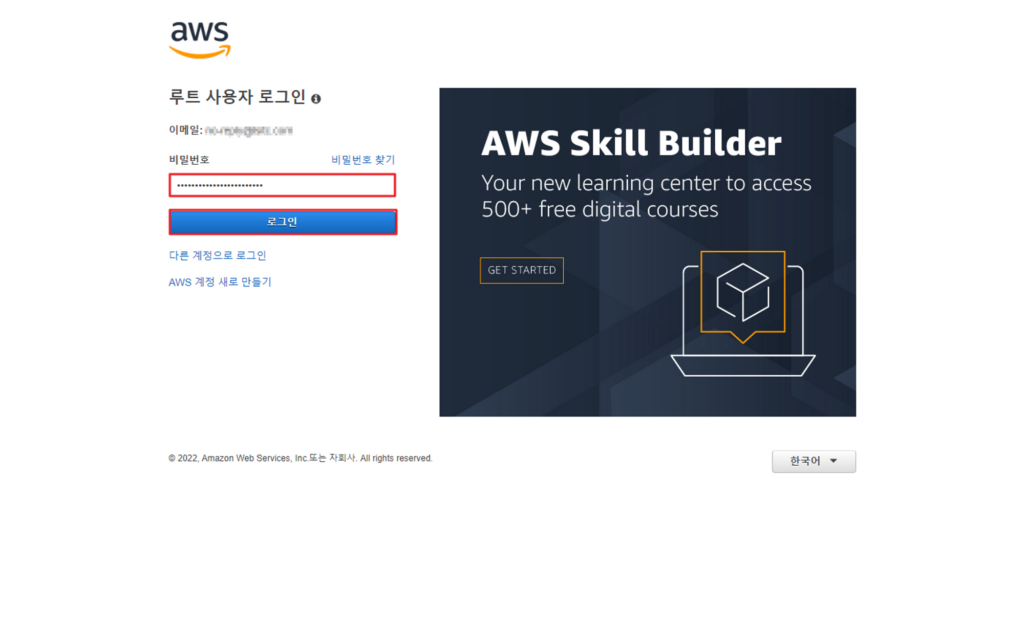Open info icon beside root user login heading
This screenshot has height=631, width=1024.
tap(316, 99)
